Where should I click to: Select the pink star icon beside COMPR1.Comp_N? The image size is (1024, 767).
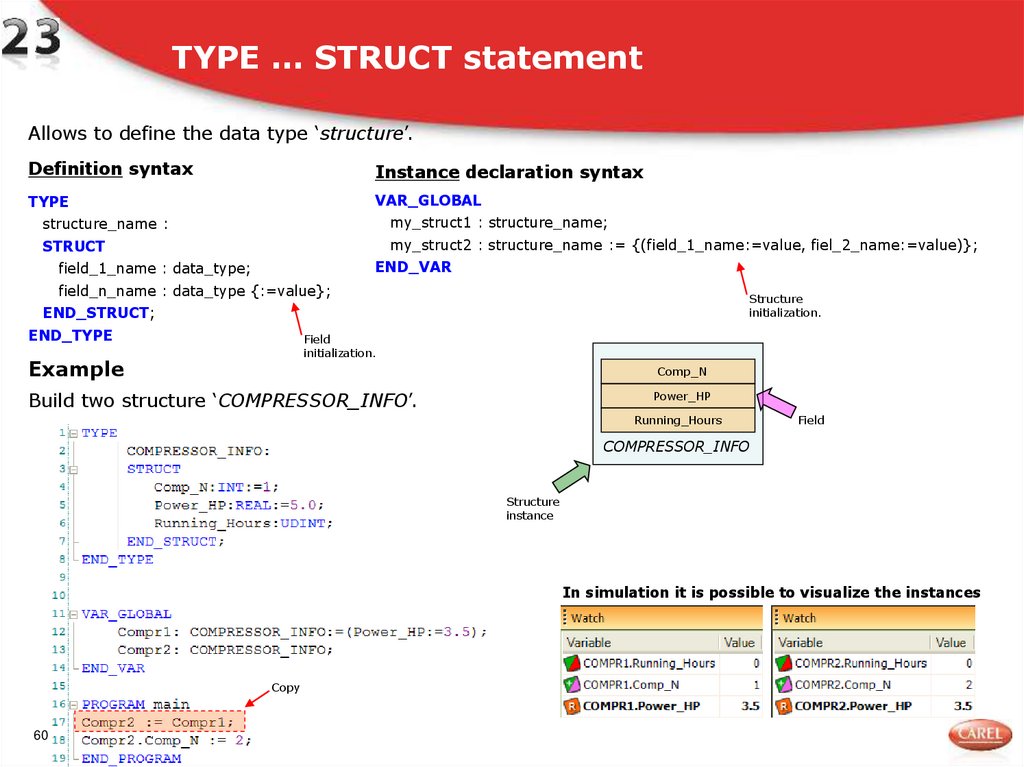[x=574, y=684]
